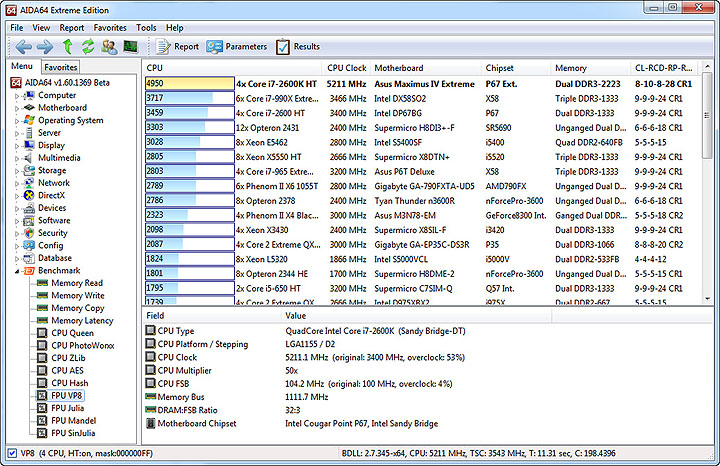The width and height of the screenshot is (720, 466).
Task: Select the Memory Copy benchmark icon
Action: point(42,308)
